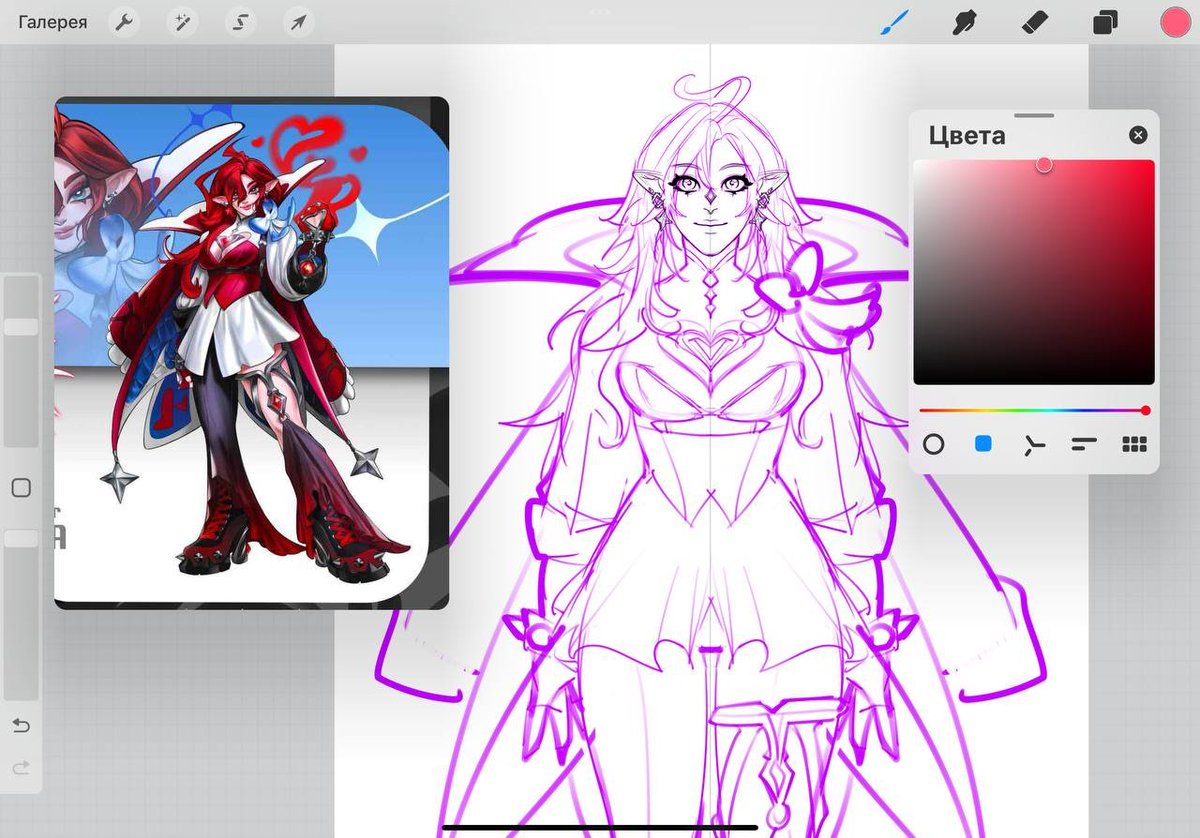This screenshot has height=838, width=1200.
Task: Close the Colors (Цвета) panel
Action: click(x=1138, y=135)
